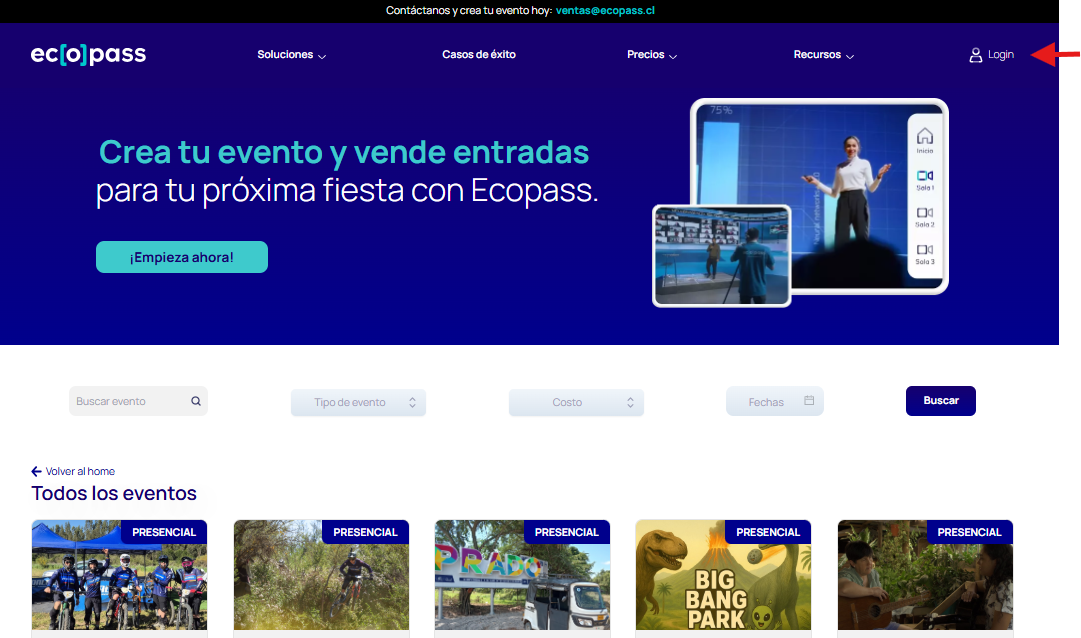Open the guitar player event thumbnail
This screenshot has height=638, width=1081.
[x=925, y=575]
